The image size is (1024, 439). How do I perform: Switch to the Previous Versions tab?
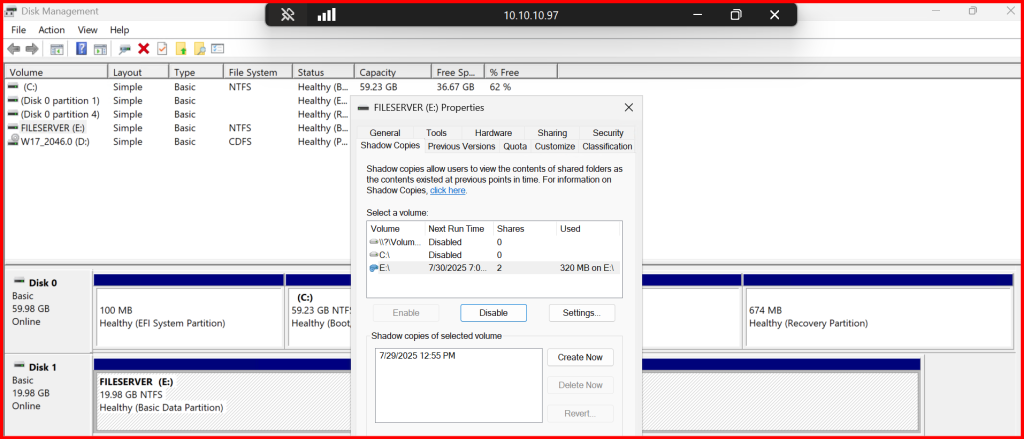[461, 146]
